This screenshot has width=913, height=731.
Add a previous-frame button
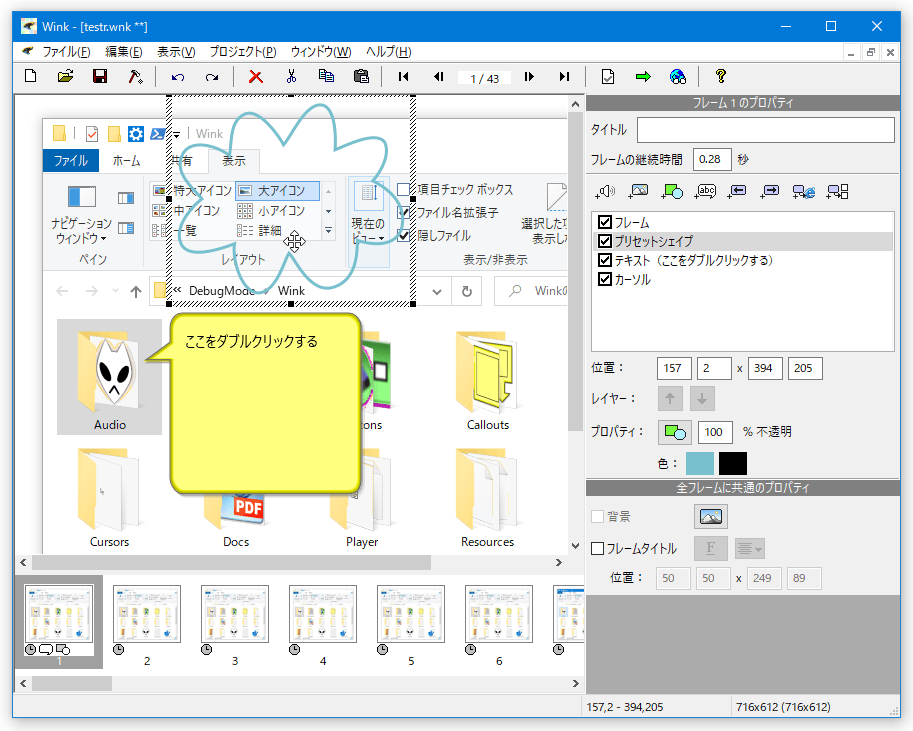click(x=737, y=191)
